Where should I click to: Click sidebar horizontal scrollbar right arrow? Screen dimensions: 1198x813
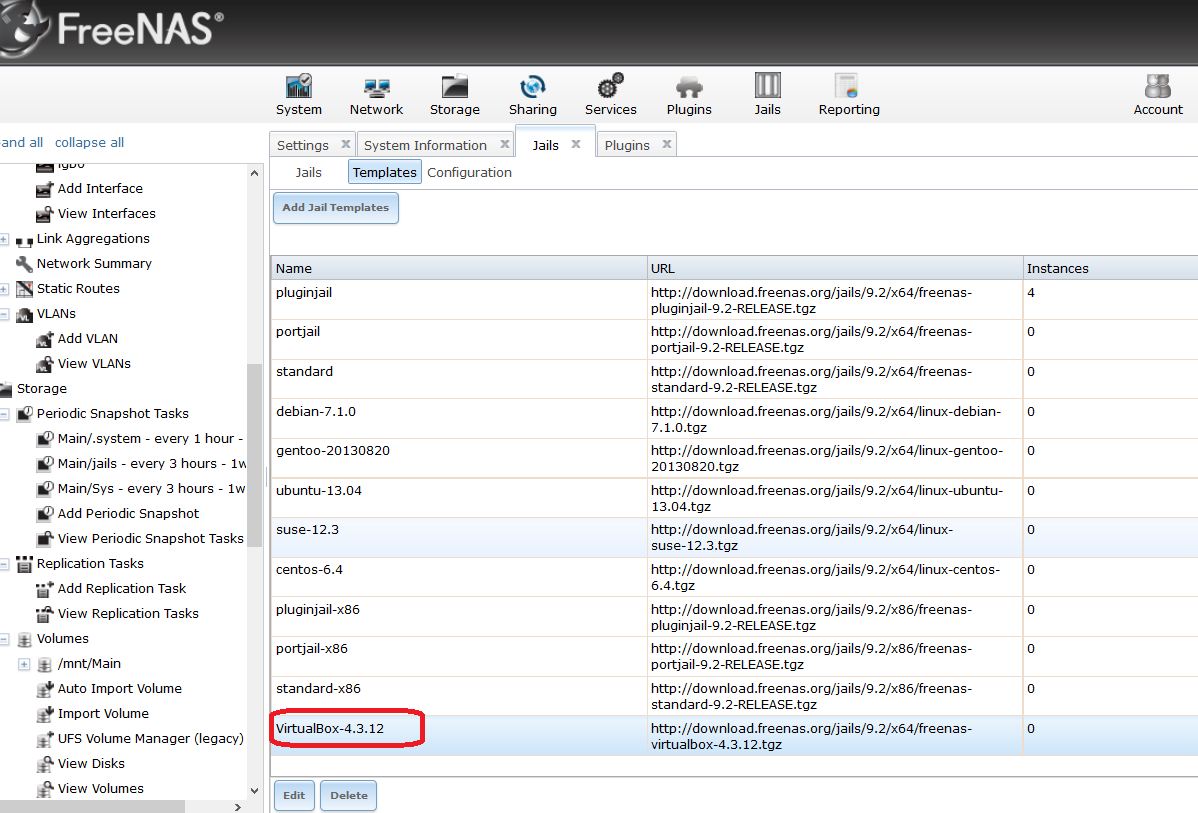[x=238, y=807]
